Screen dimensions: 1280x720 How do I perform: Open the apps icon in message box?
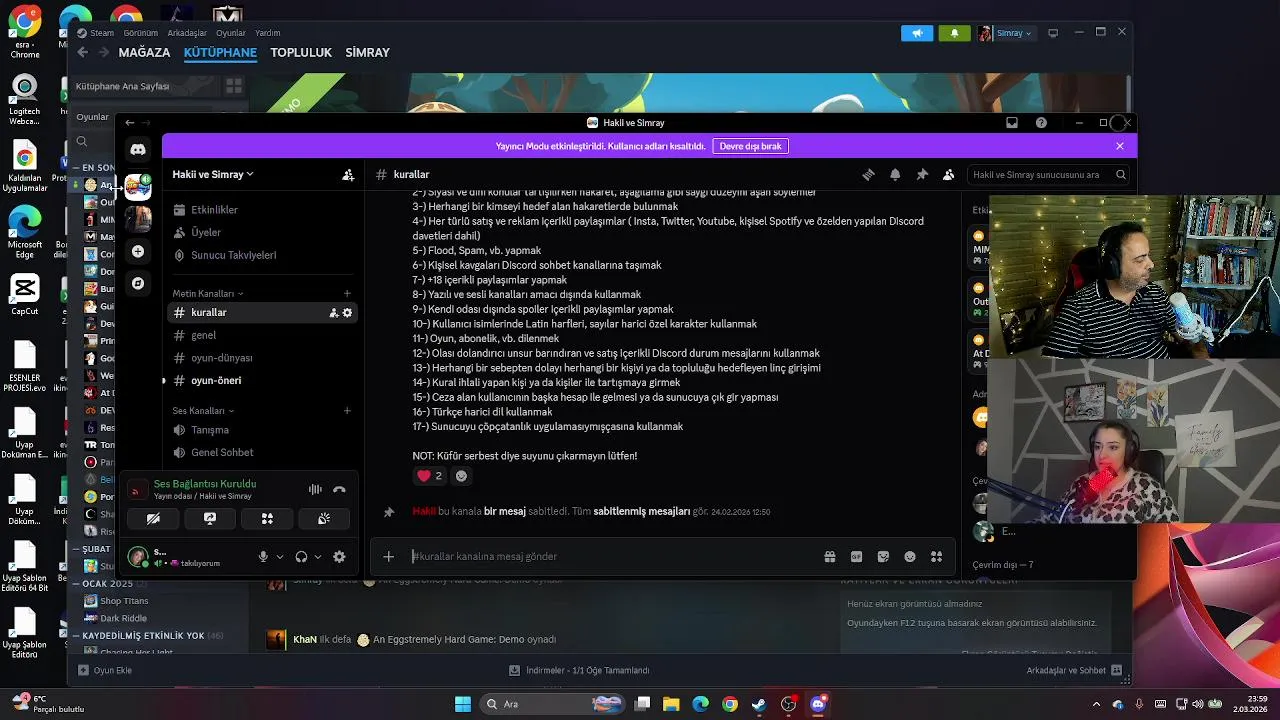coord(937,557)
